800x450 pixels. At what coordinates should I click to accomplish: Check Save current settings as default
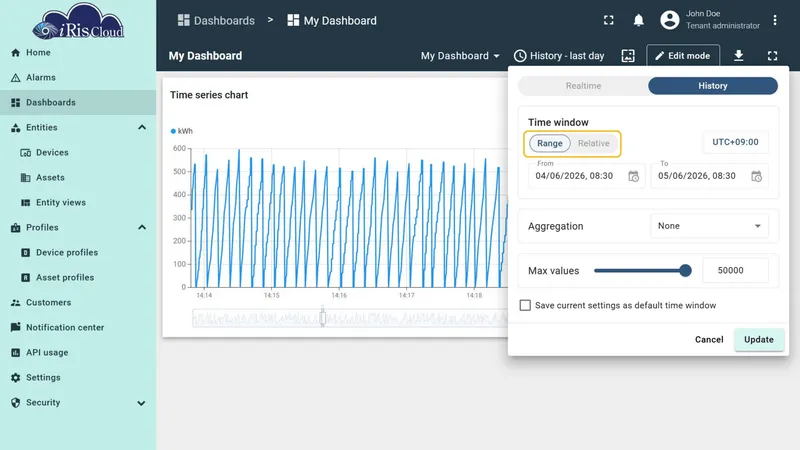525,305
